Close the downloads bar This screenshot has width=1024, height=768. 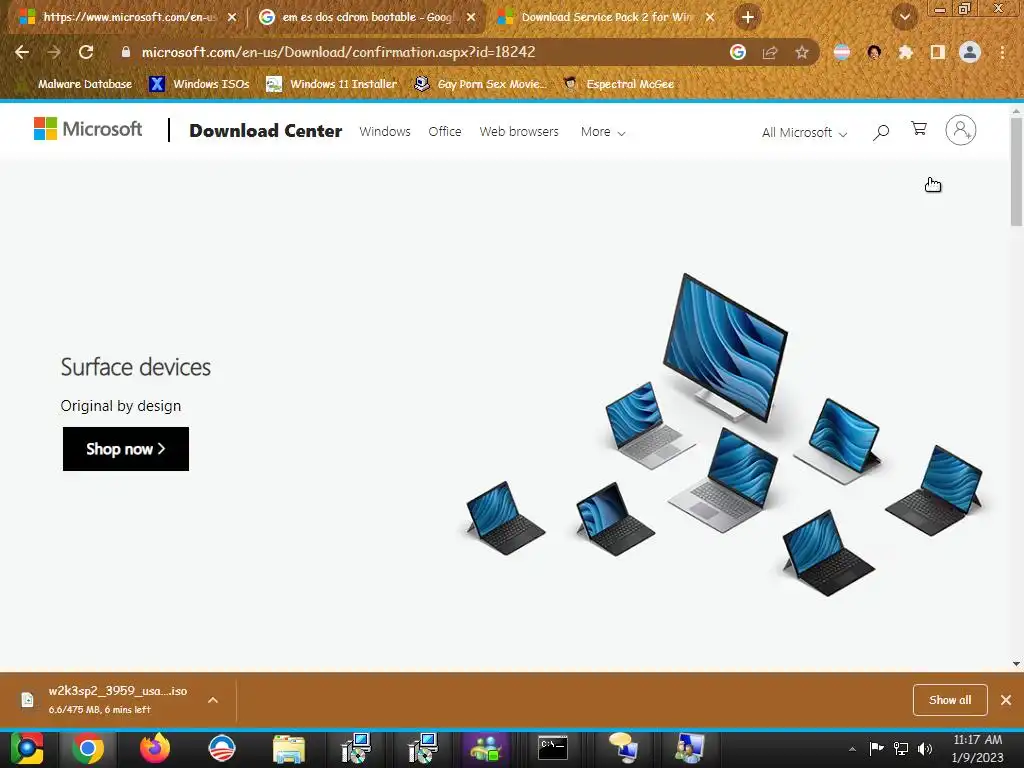(x=1006, y=700)
